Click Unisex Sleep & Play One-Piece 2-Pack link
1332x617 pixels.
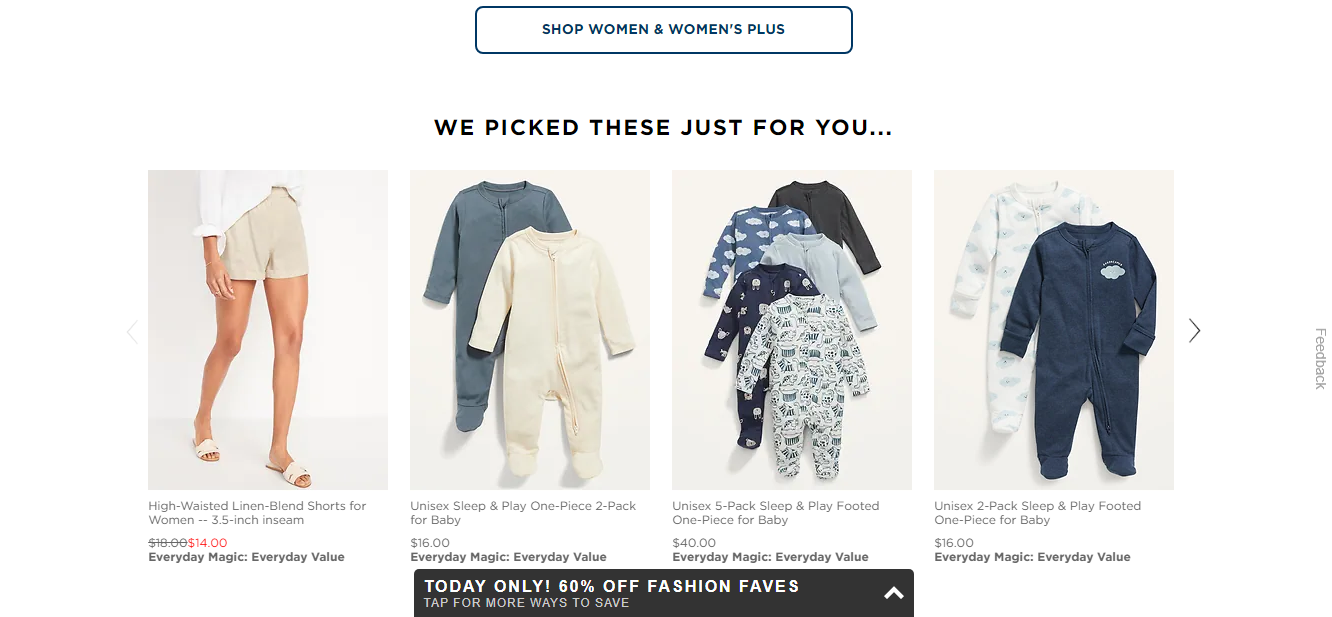tap(523, 513)
